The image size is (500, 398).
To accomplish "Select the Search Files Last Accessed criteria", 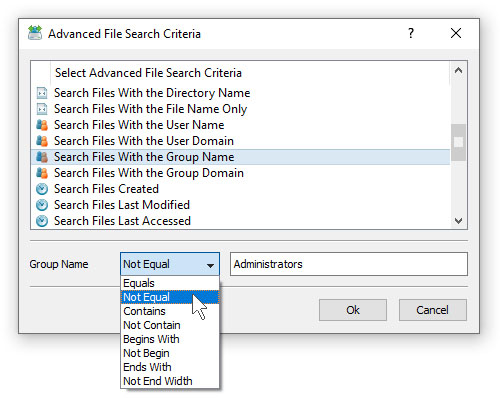I will click(x=240, y=221).
